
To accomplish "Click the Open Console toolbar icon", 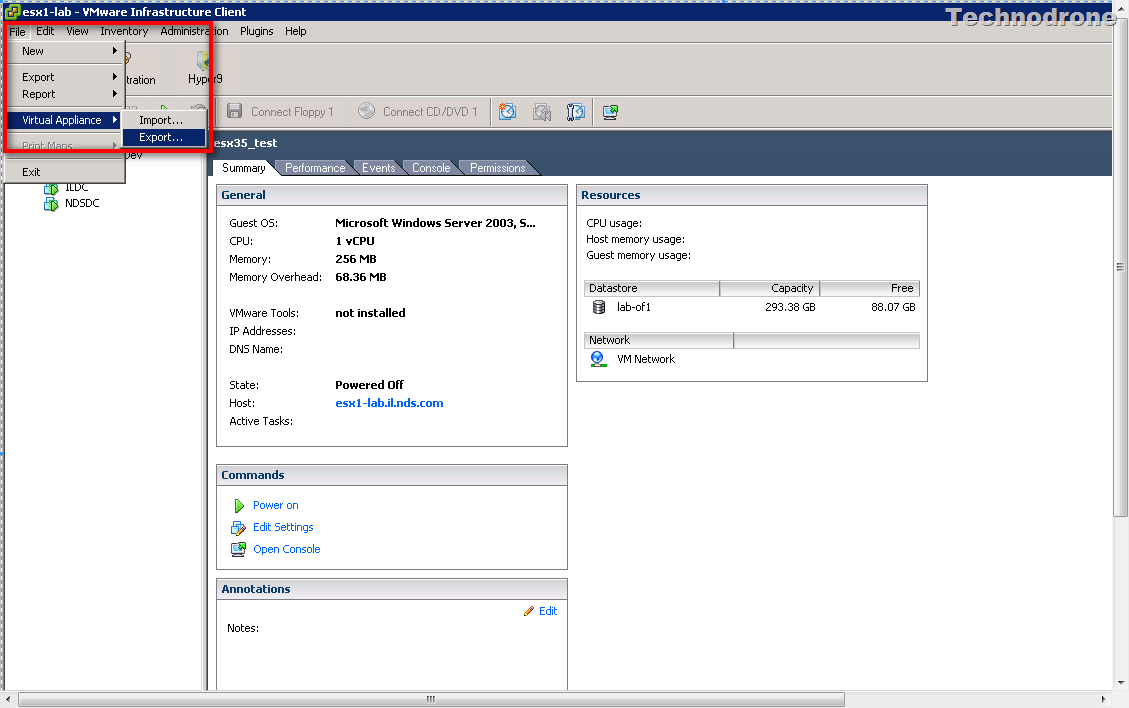I will click(611, 112).
